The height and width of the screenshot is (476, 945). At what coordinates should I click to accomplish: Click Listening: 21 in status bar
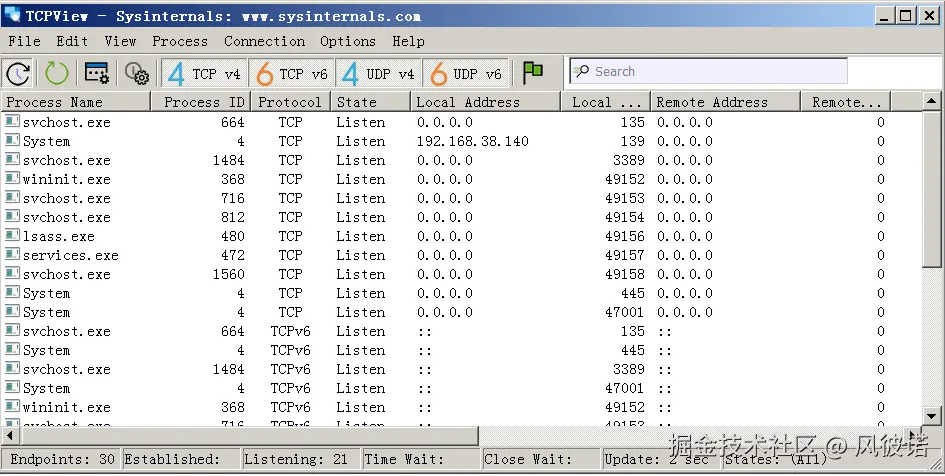tap(295, 459)
